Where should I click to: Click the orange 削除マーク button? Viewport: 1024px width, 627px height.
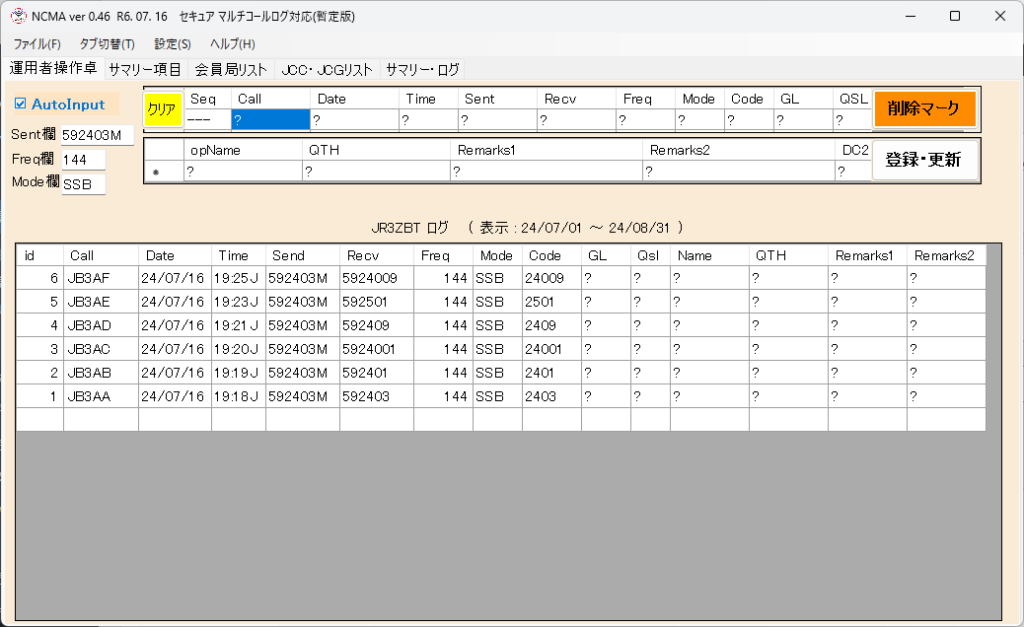point(924,108)
